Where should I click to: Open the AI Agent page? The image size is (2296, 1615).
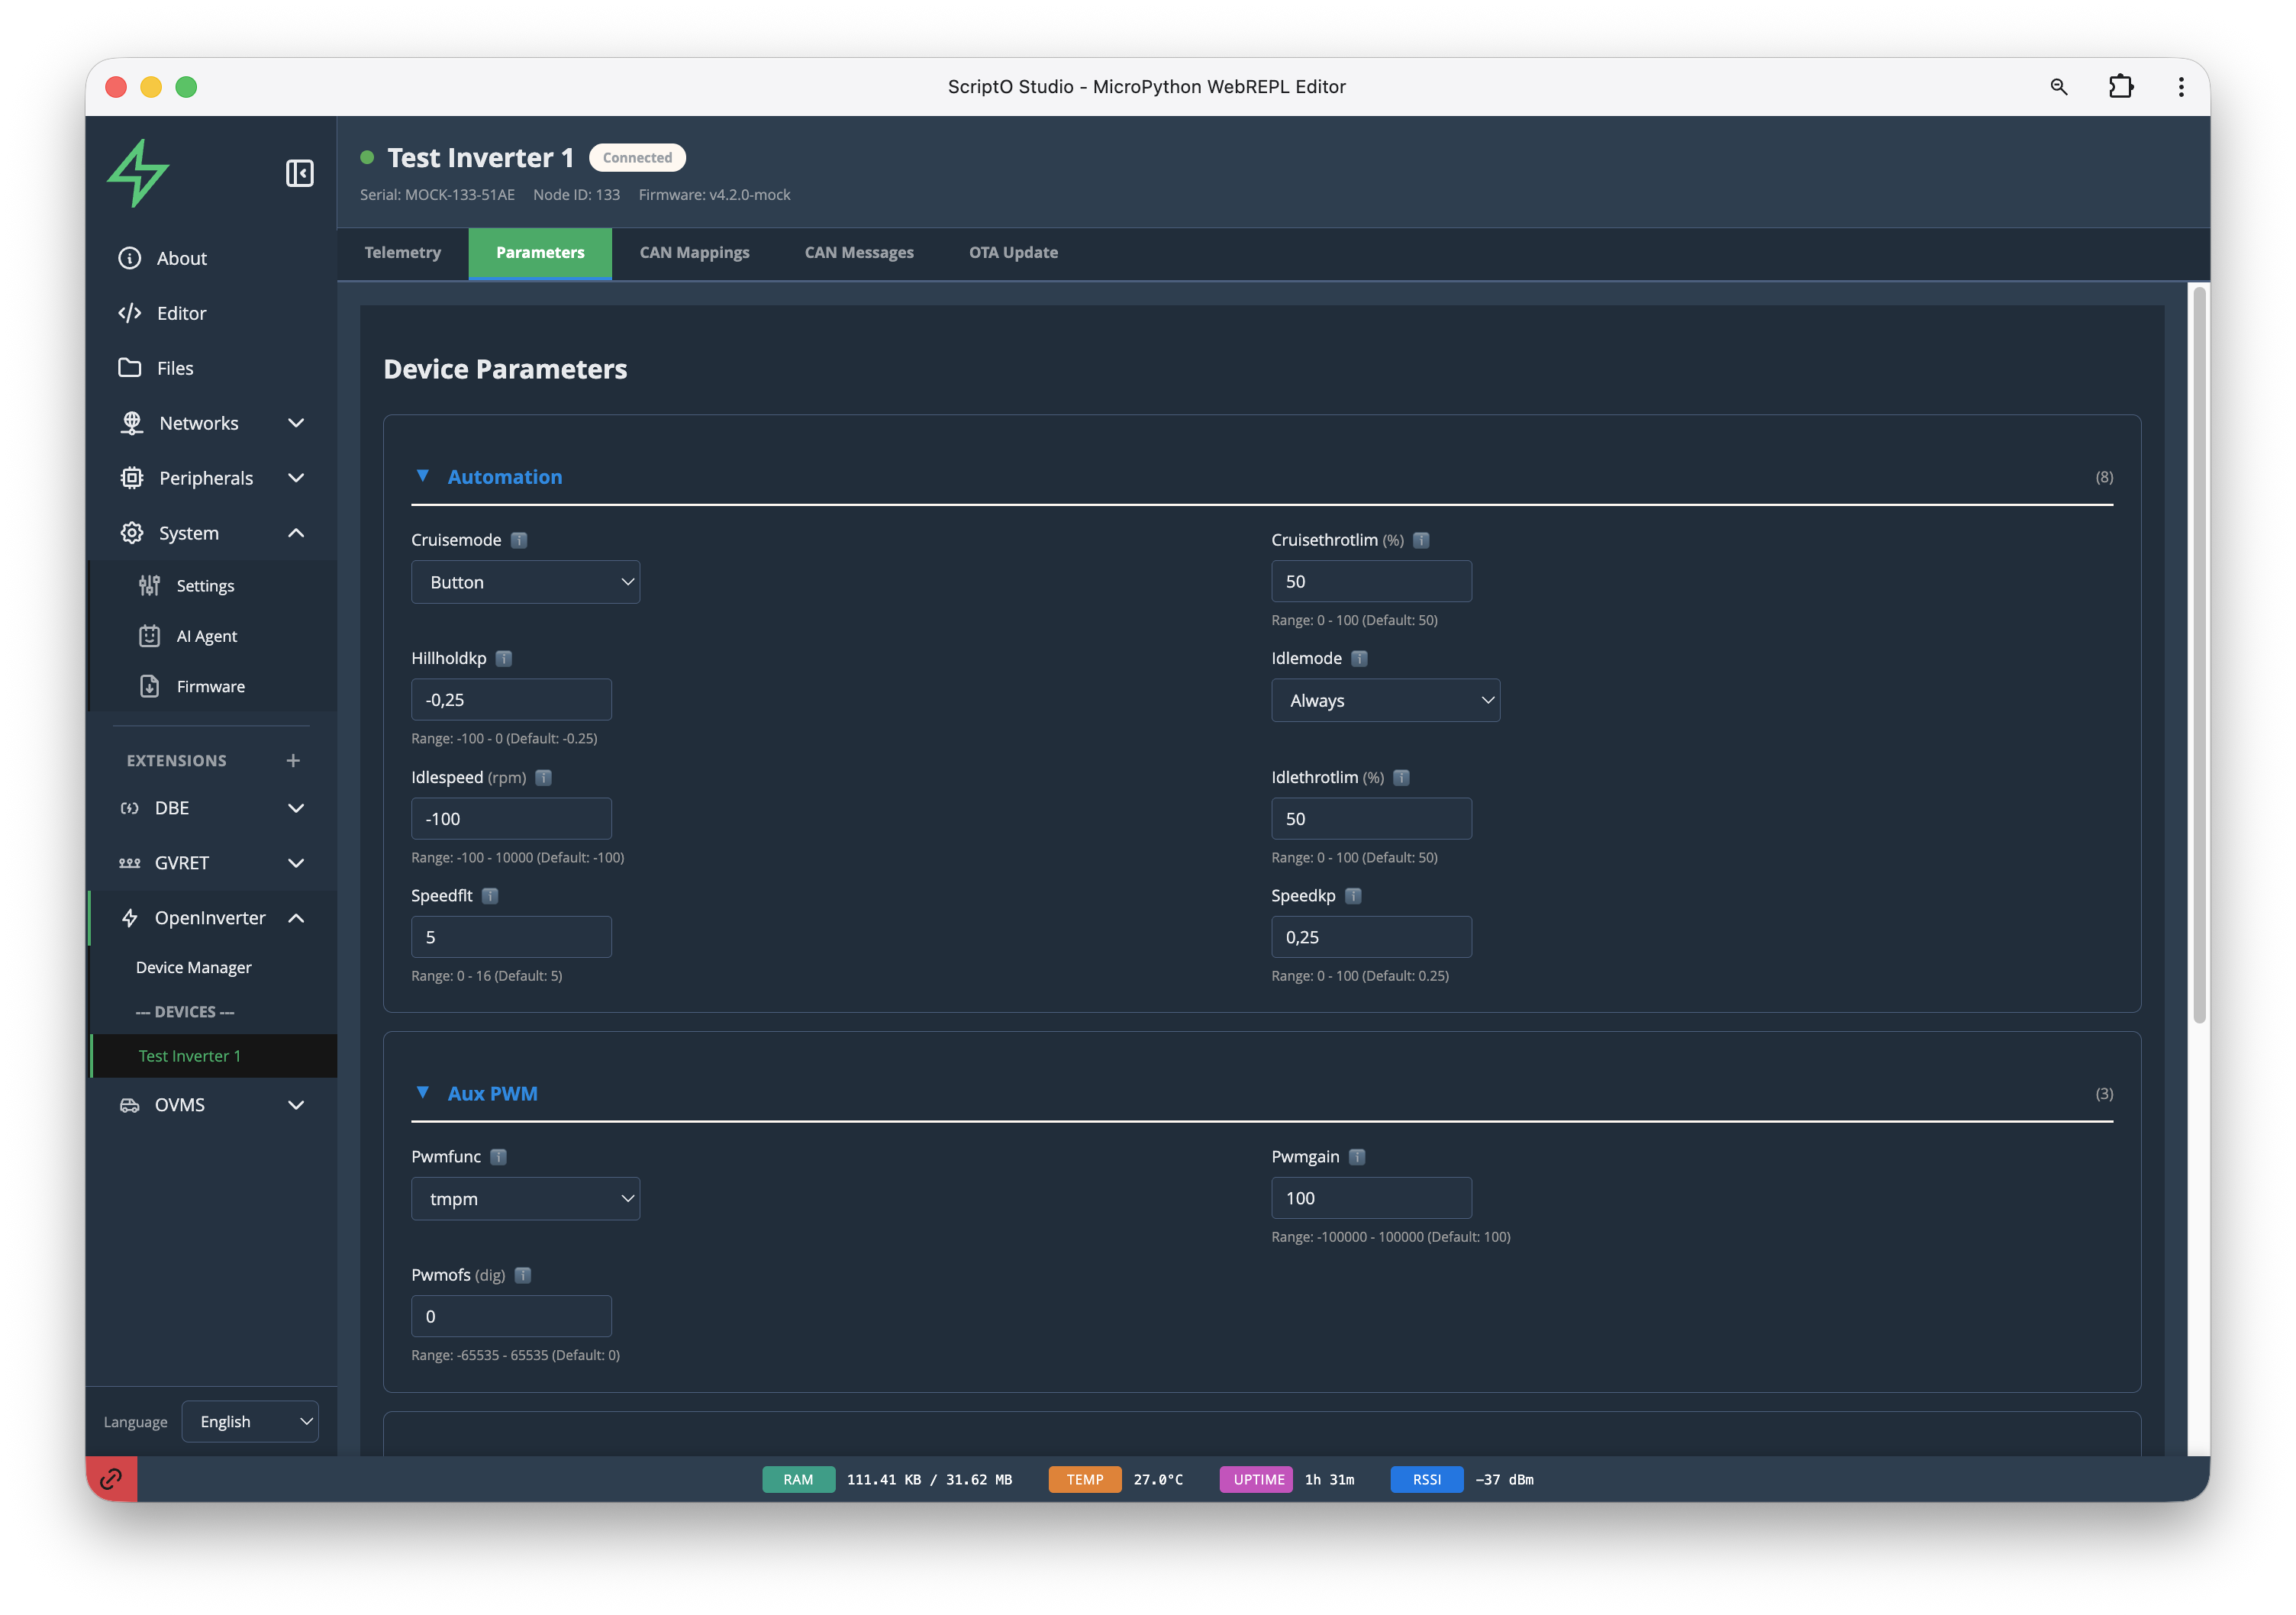tap(206, 636)
